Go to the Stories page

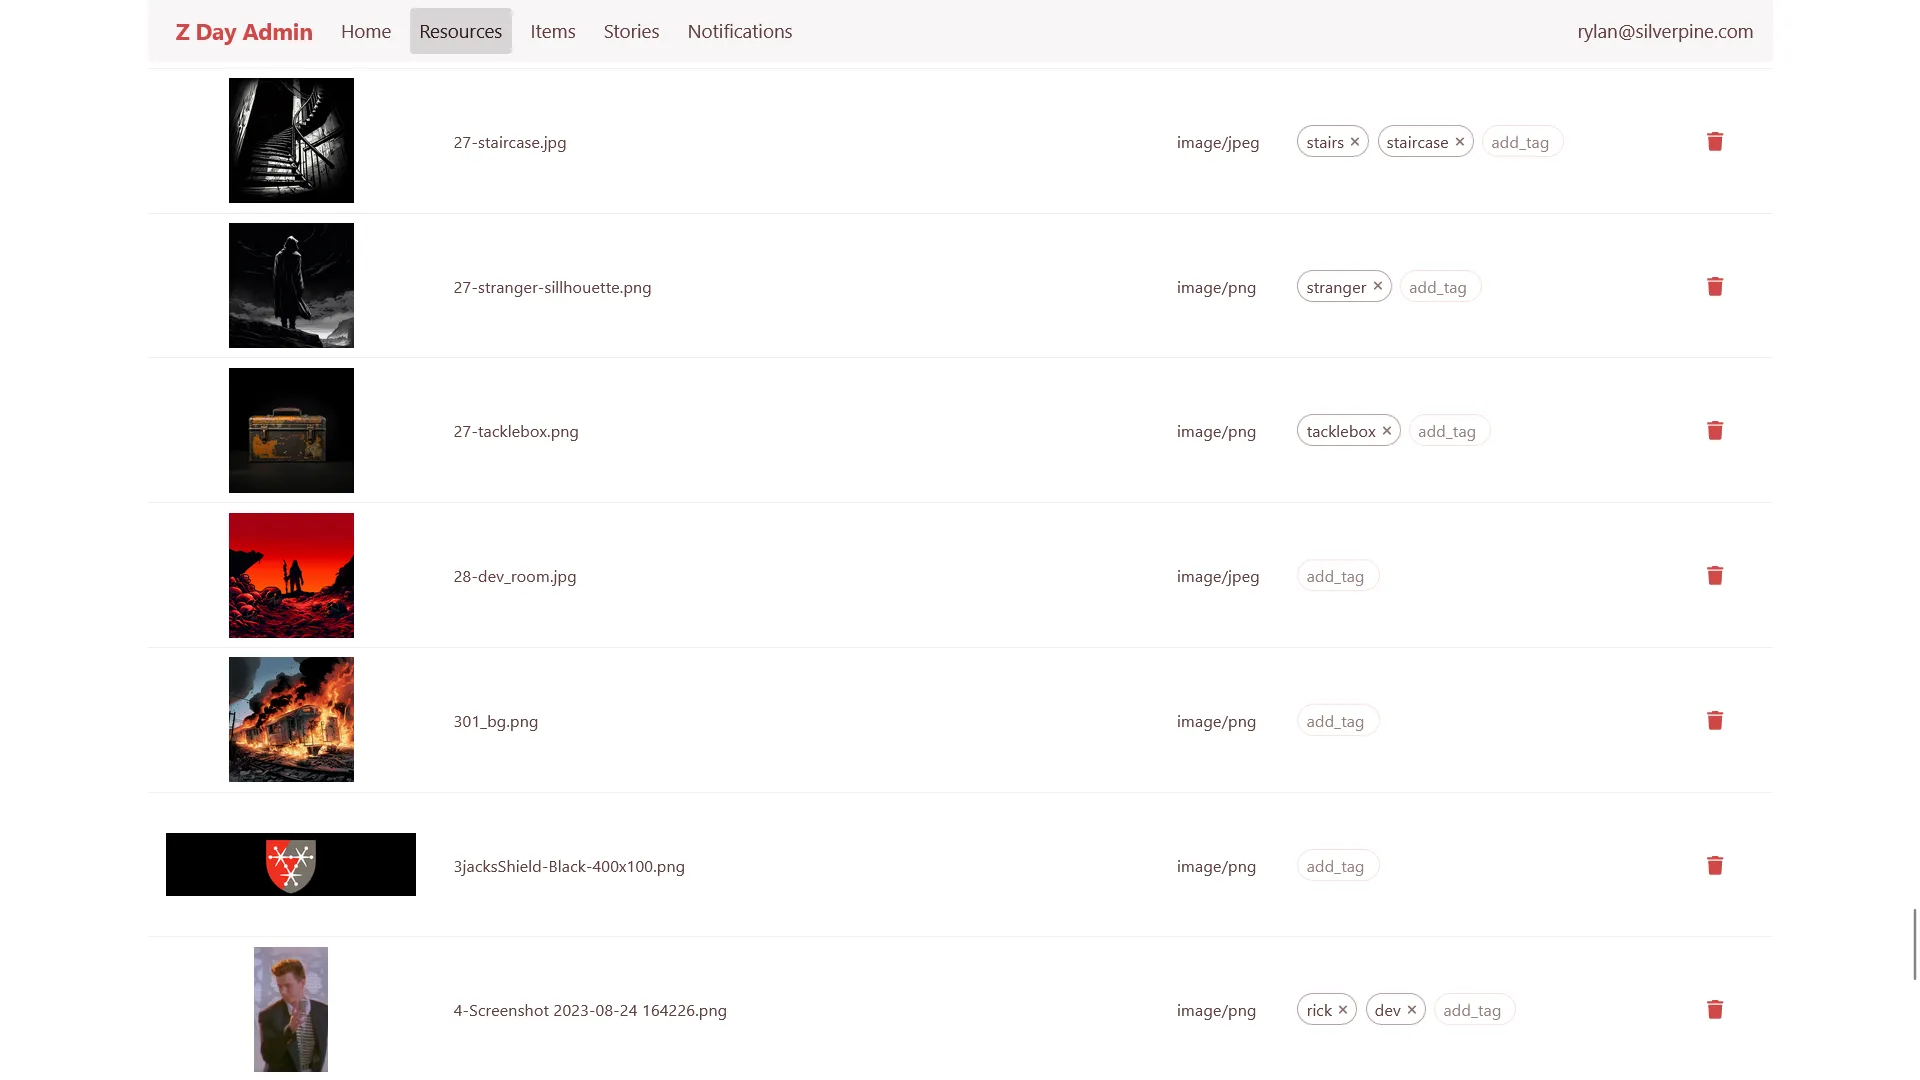tap(631, 31)
